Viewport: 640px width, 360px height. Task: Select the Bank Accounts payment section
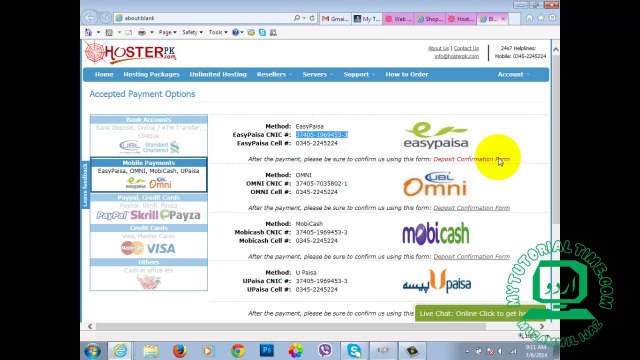point(149,136)
